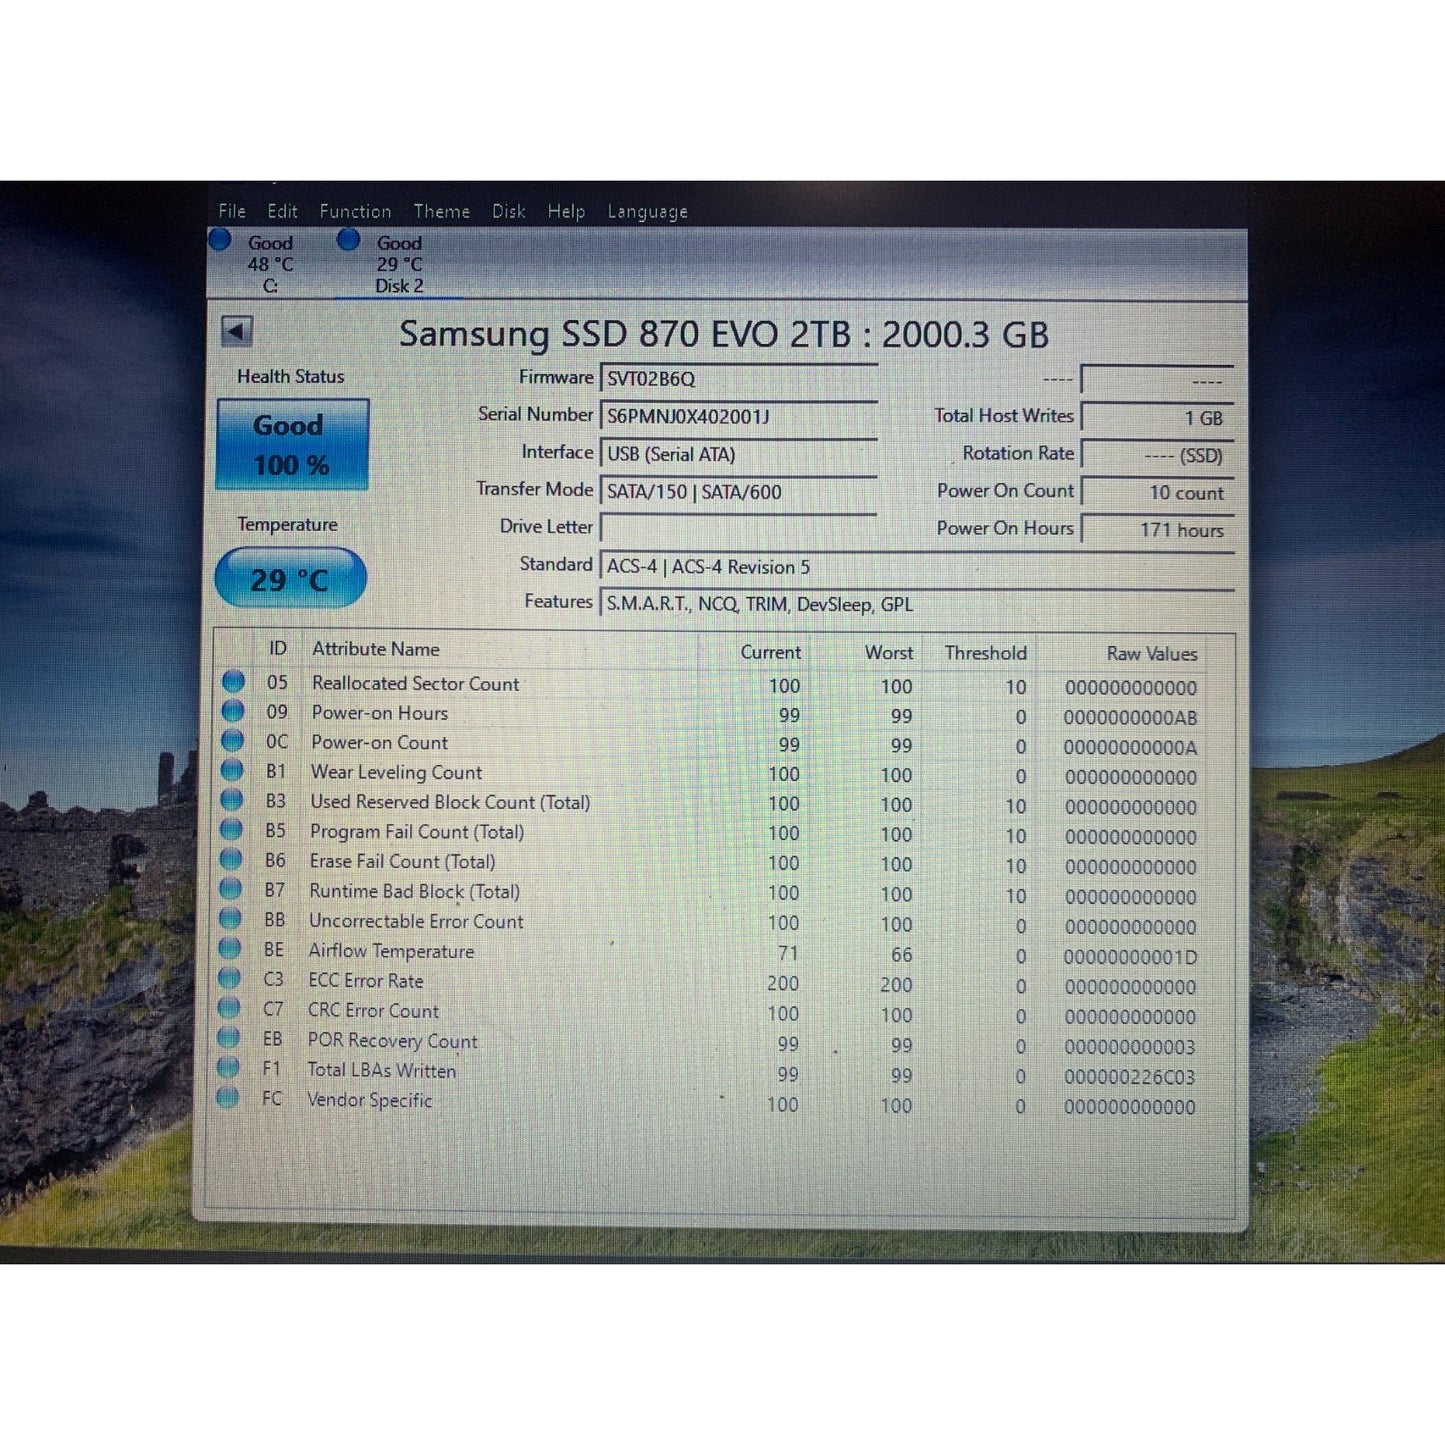This screenshot has width=1445, height=1445.
Task: Click the status orb for Program Fail Count
Action: [x=231, y=830]
